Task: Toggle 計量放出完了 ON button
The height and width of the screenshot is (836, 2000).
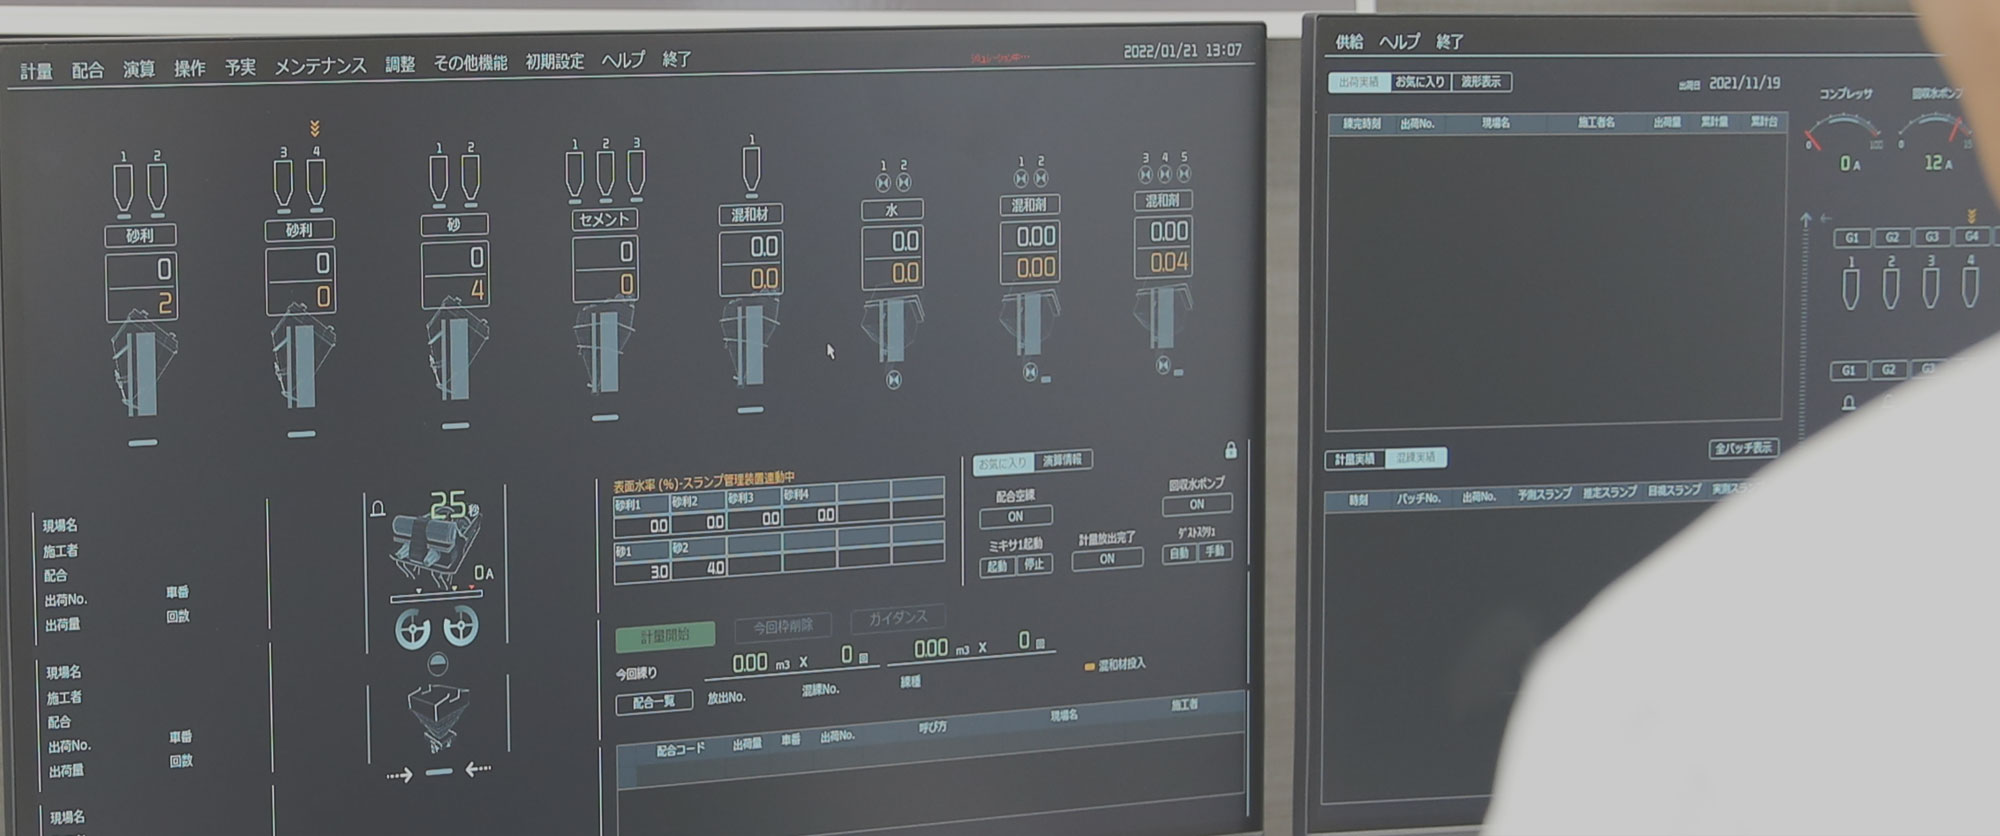Action: coord(1107,559)
